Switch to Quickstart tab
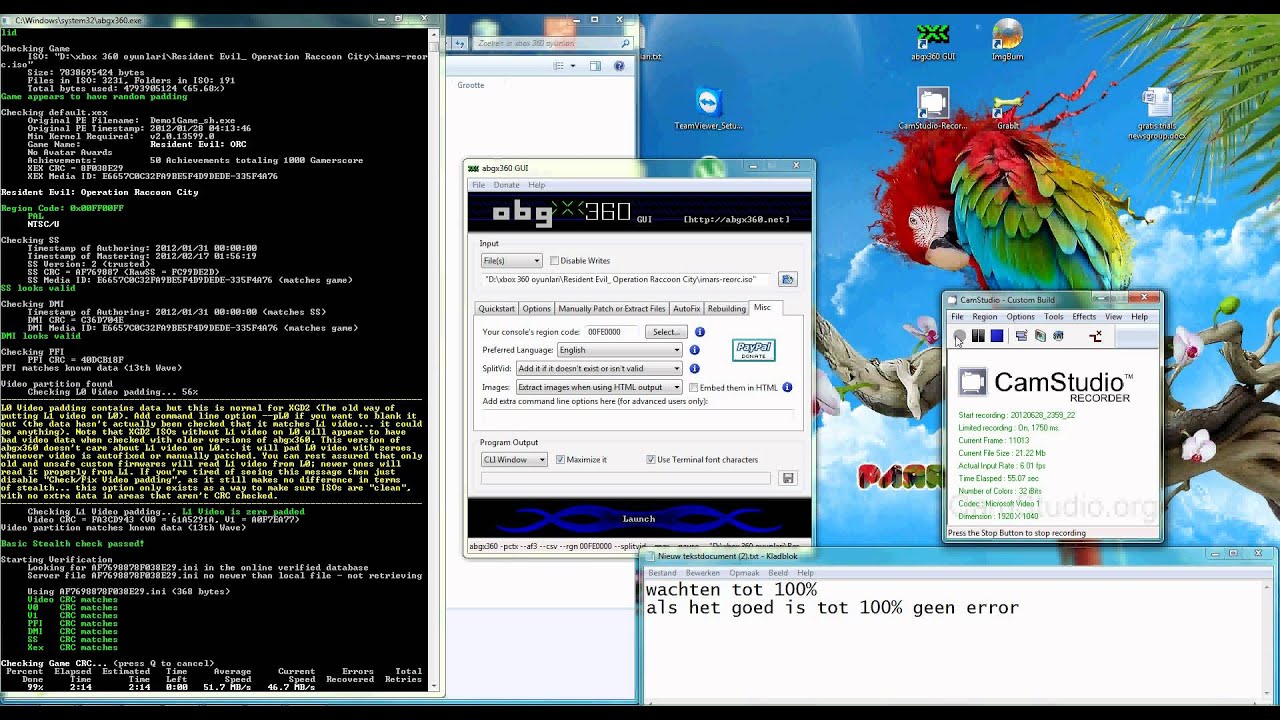Screen dimensions: 1280x720 pyautogui.click(x=496, y=309)
